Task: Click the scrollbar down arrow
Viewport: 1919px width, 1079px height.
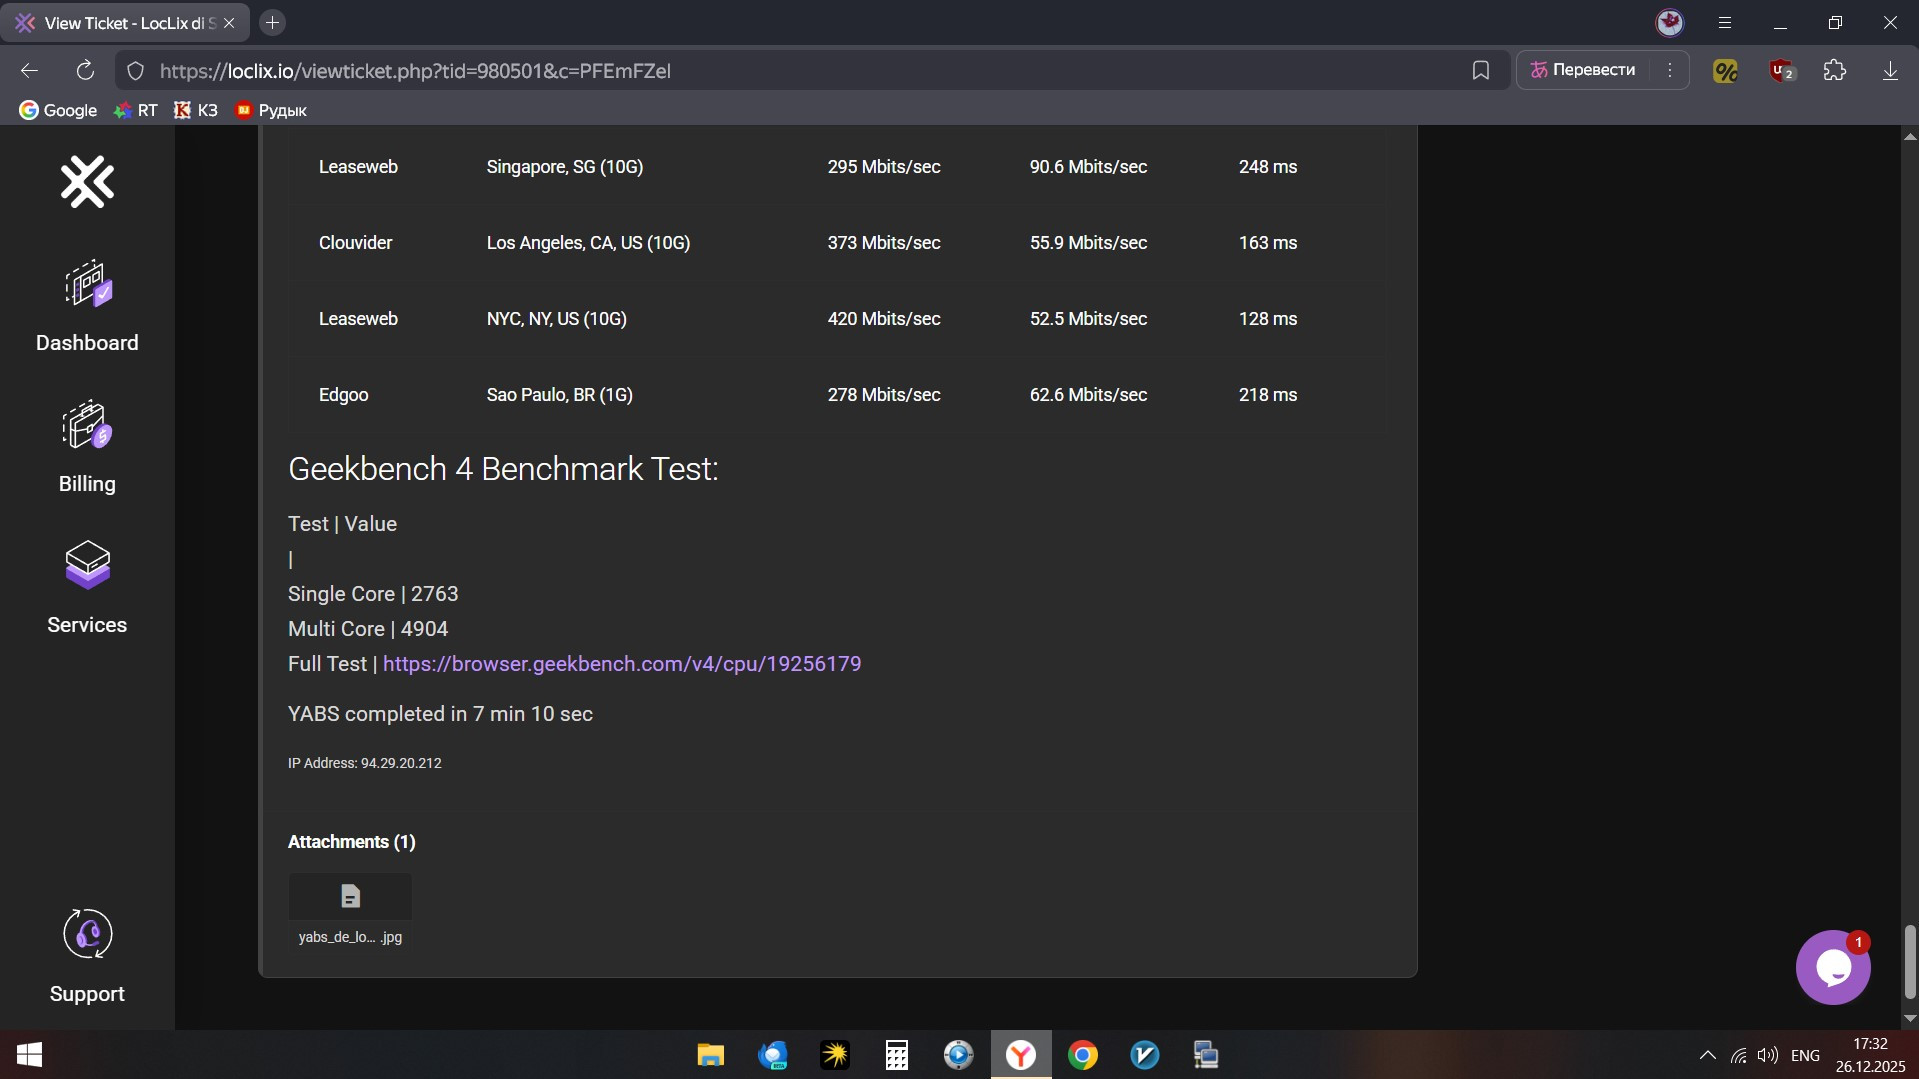Action: tap(1910, 1018)
